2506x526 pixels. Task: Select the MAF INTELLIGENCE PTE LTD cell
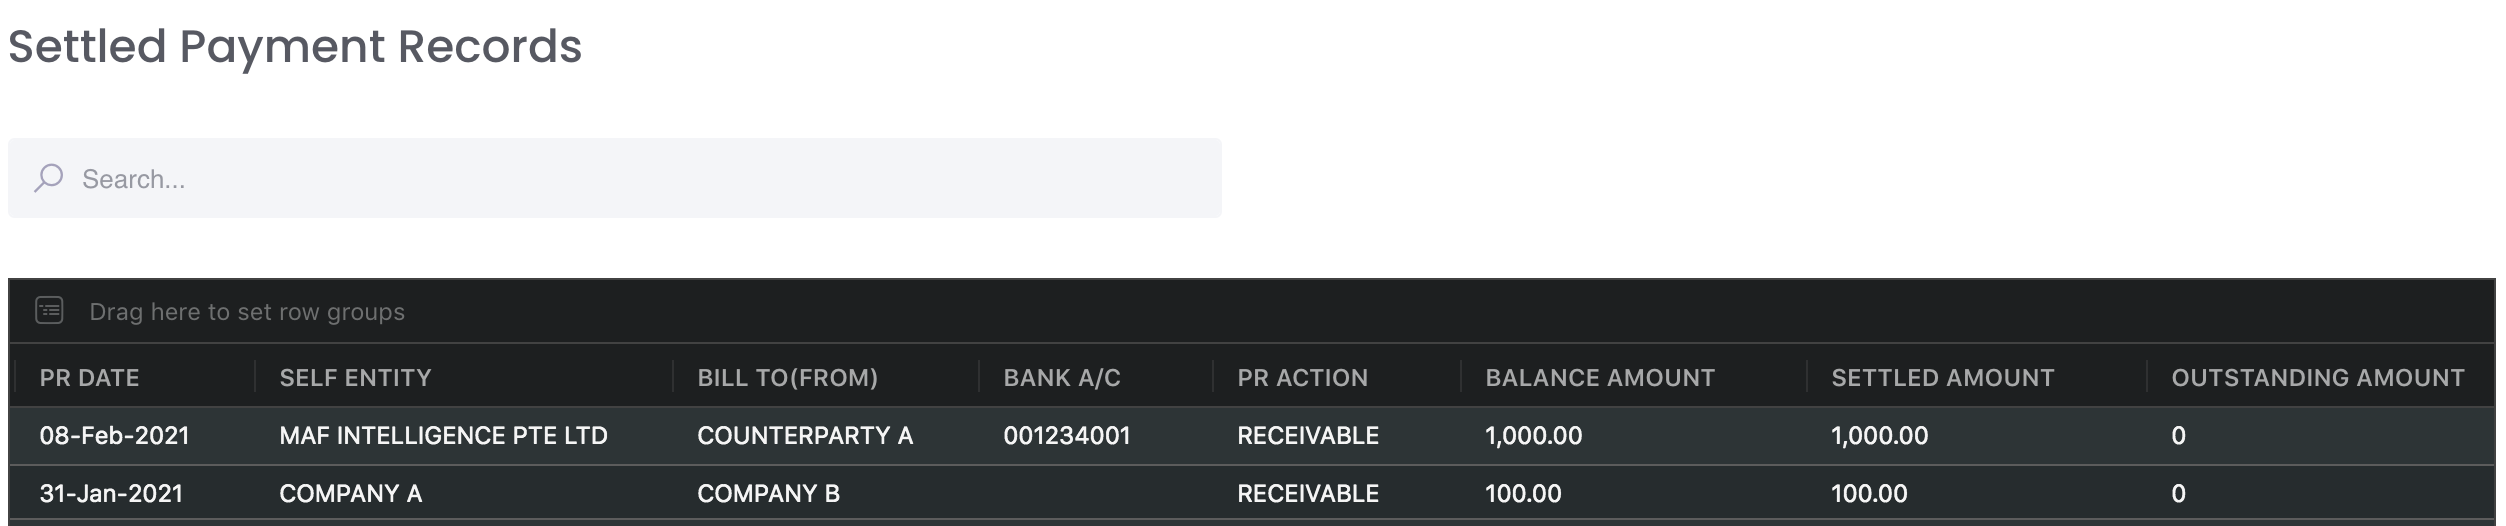coord(443,436)
